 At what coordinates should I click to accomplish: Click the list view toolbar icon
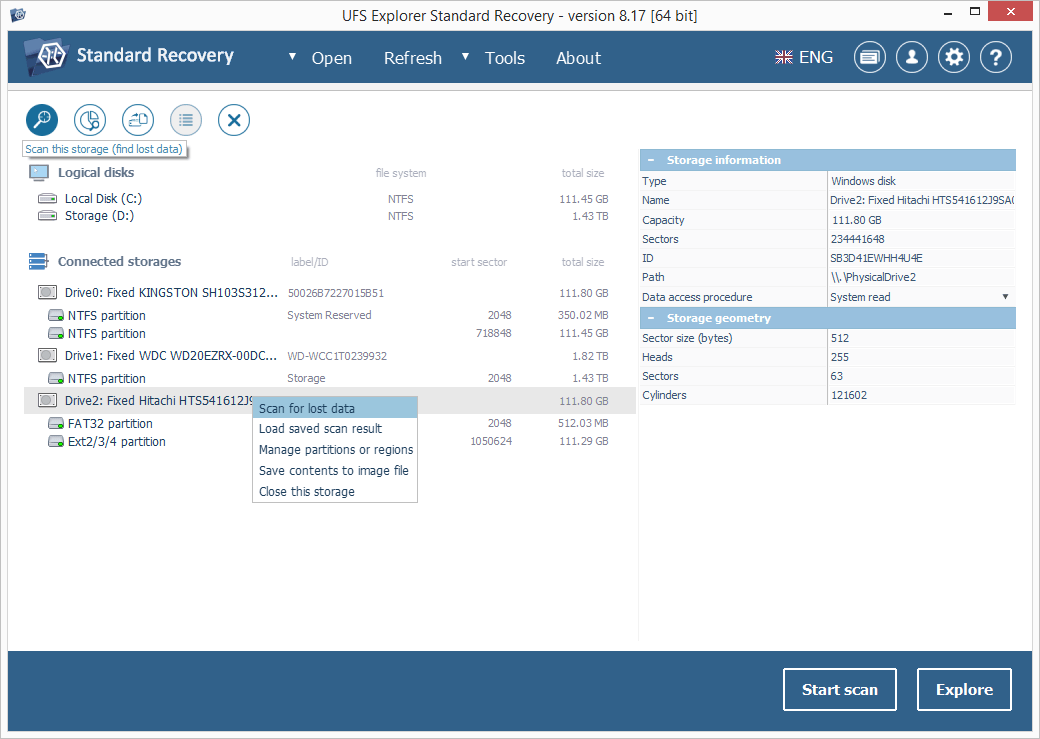tap(186, 121)
